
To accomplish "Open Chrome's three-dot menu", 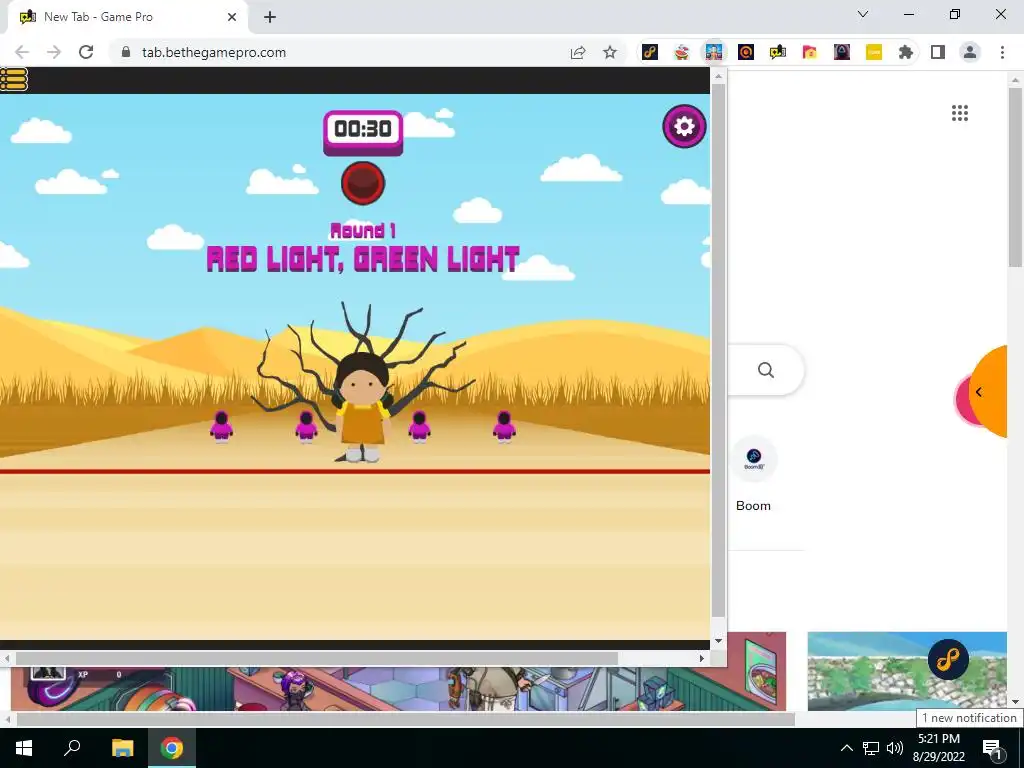I will [x=1002, y=52].
